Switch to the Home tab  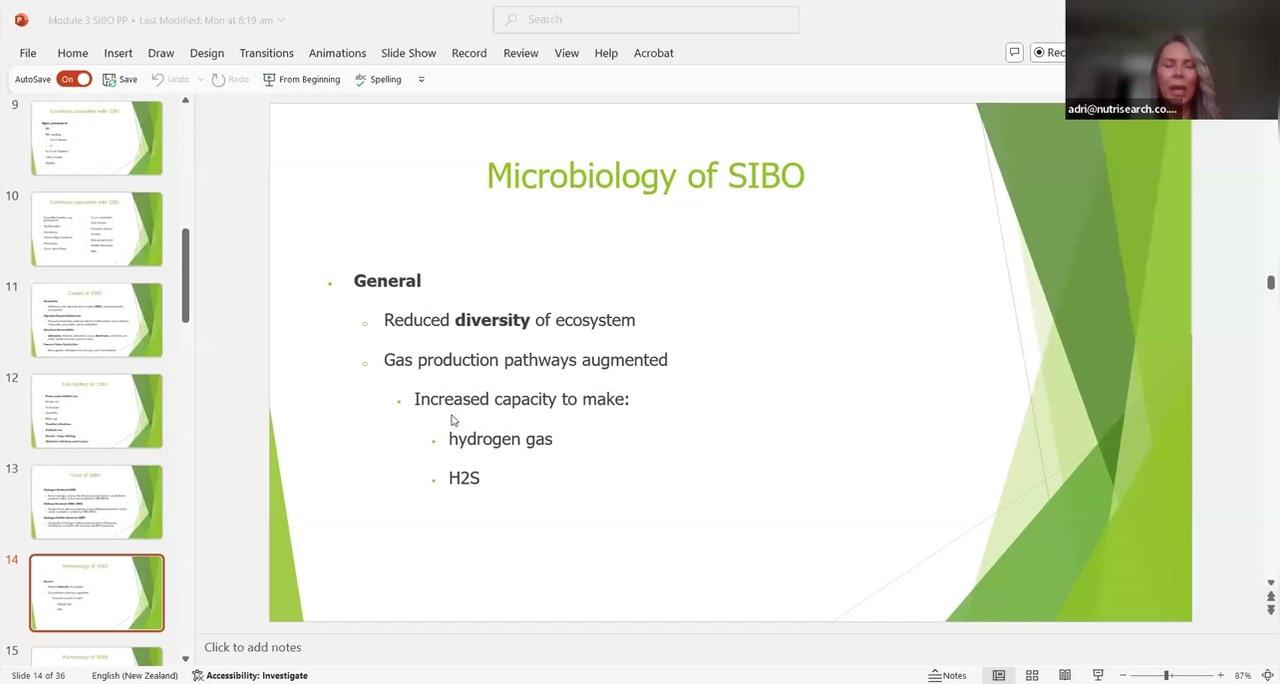[73, 53]
